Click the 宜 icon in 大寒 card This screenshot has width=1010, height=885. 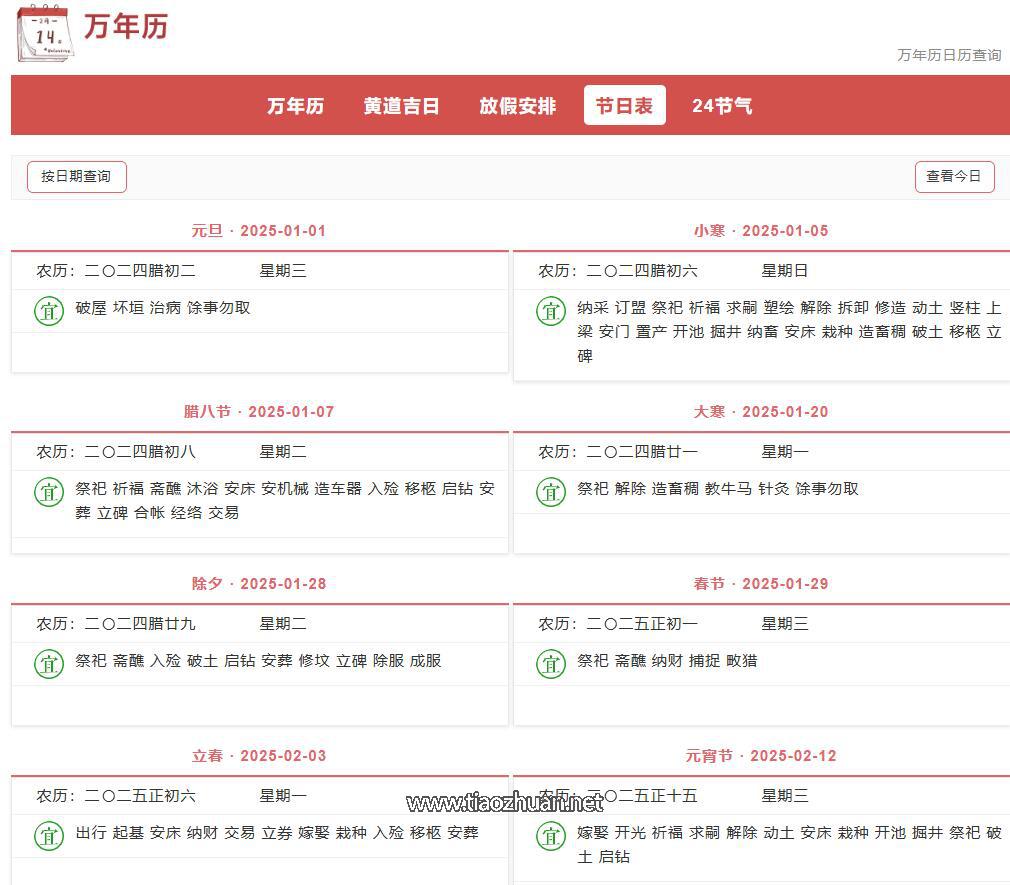pyautogui.click(x=551, y=492)
